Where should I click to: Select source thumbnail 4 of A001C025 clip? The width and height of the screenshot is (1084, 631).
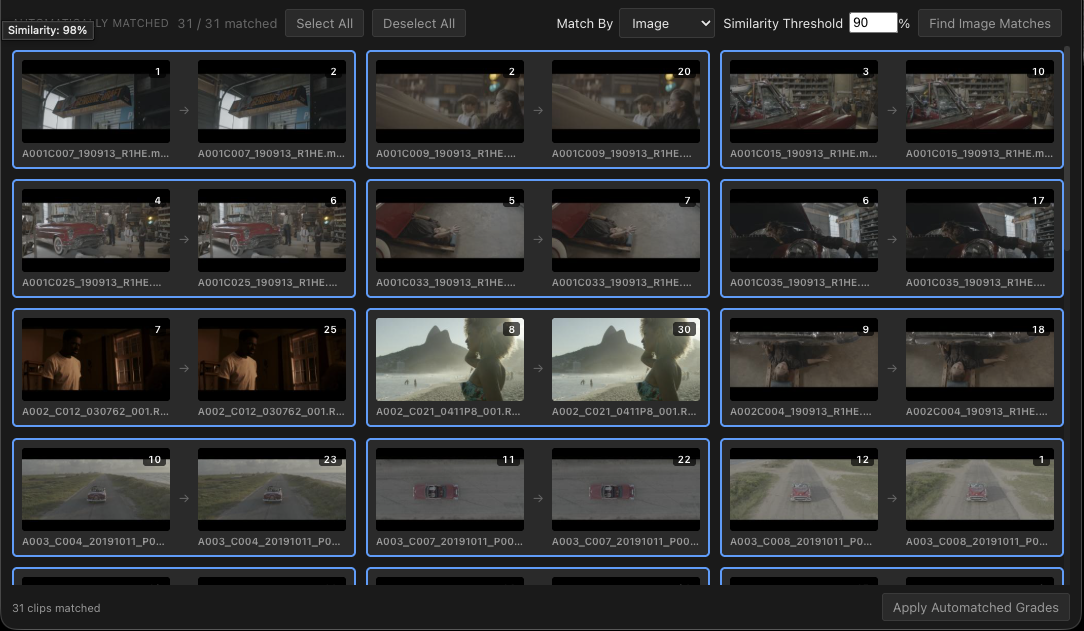(96, 231)
